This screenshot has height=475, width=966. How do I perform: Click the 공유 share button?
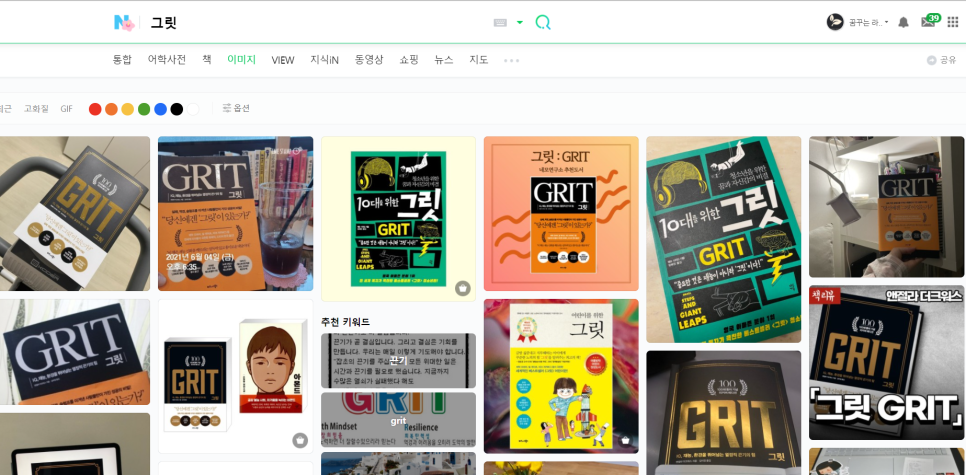(941, 60)
